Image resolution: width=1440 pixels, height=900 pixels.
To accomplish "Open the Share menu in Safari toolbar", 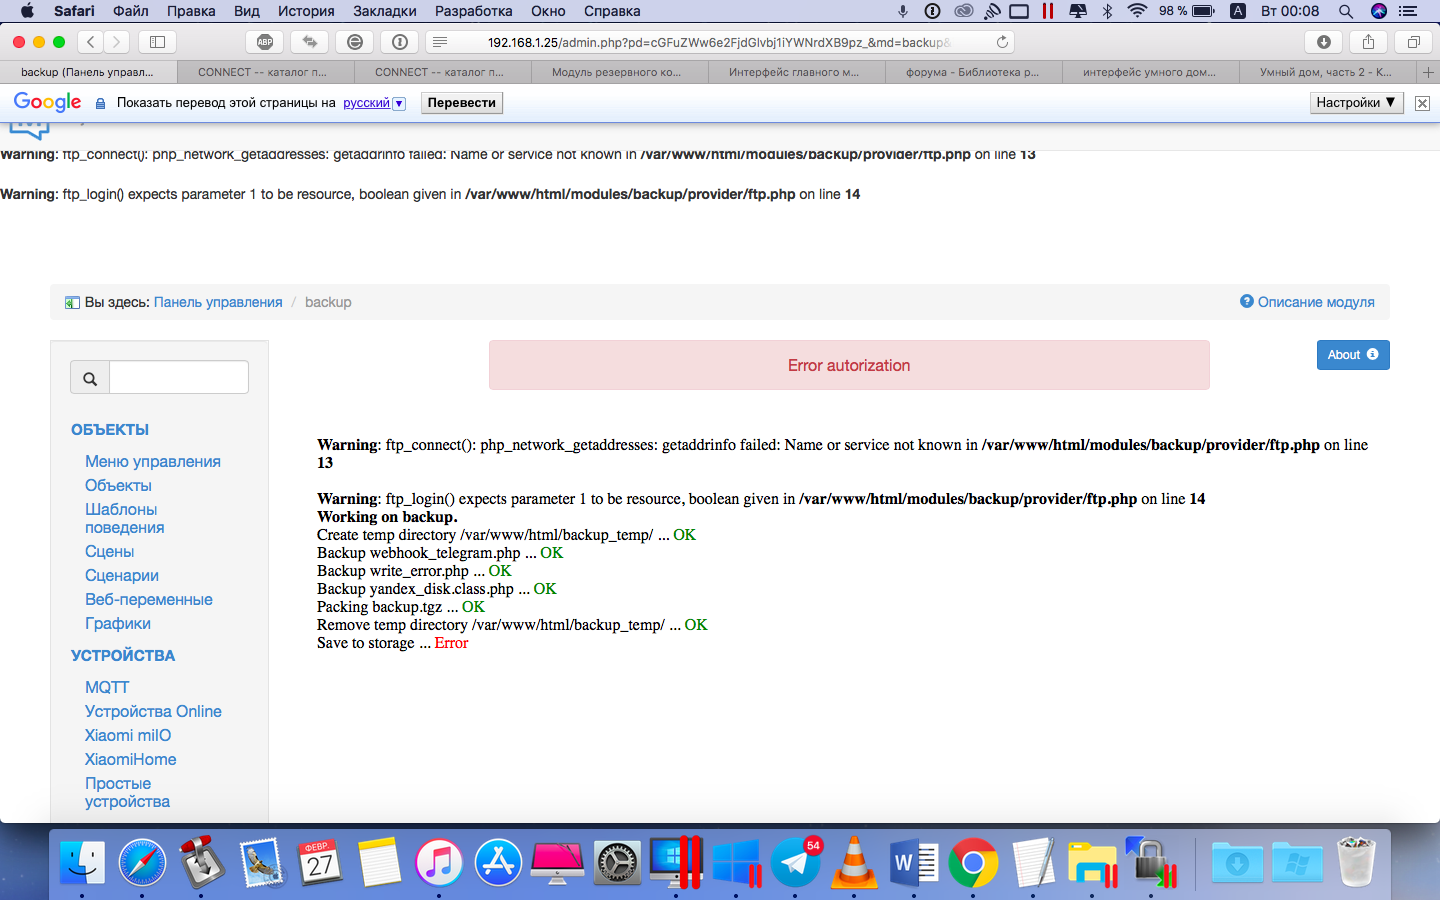I will click(1368, 42).
